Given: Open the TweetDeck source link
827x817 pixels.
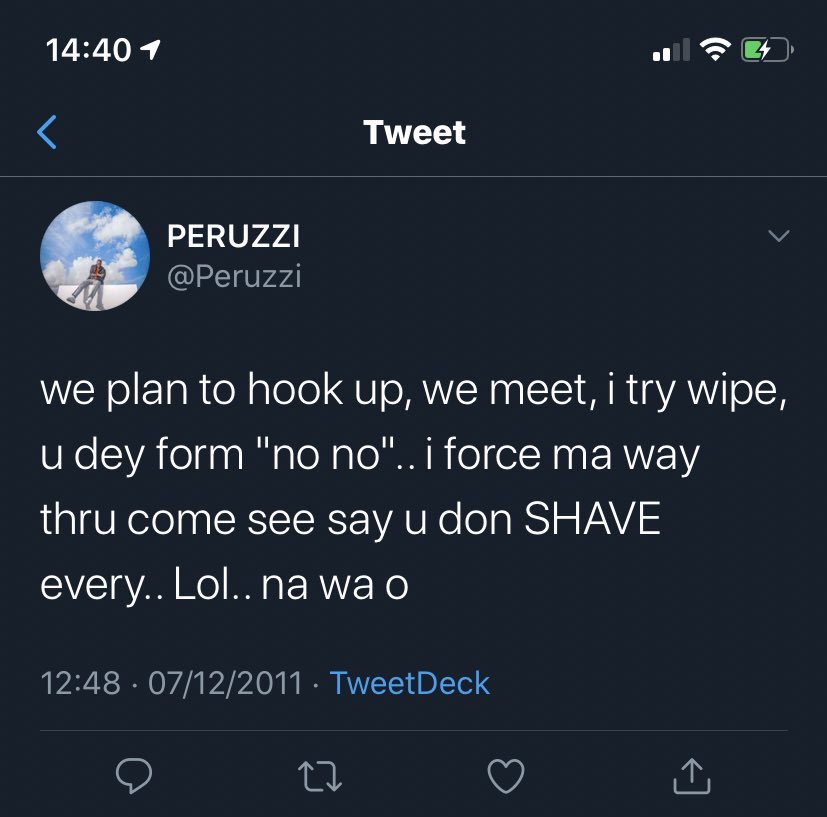Looking at the screenshot, I should [410, 683].
